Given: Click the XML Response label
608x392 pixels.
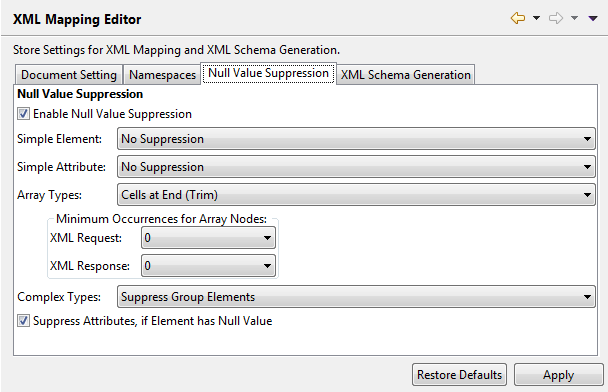Looking at the screenshot, I should pyautogui.click(x=90, y=266).
